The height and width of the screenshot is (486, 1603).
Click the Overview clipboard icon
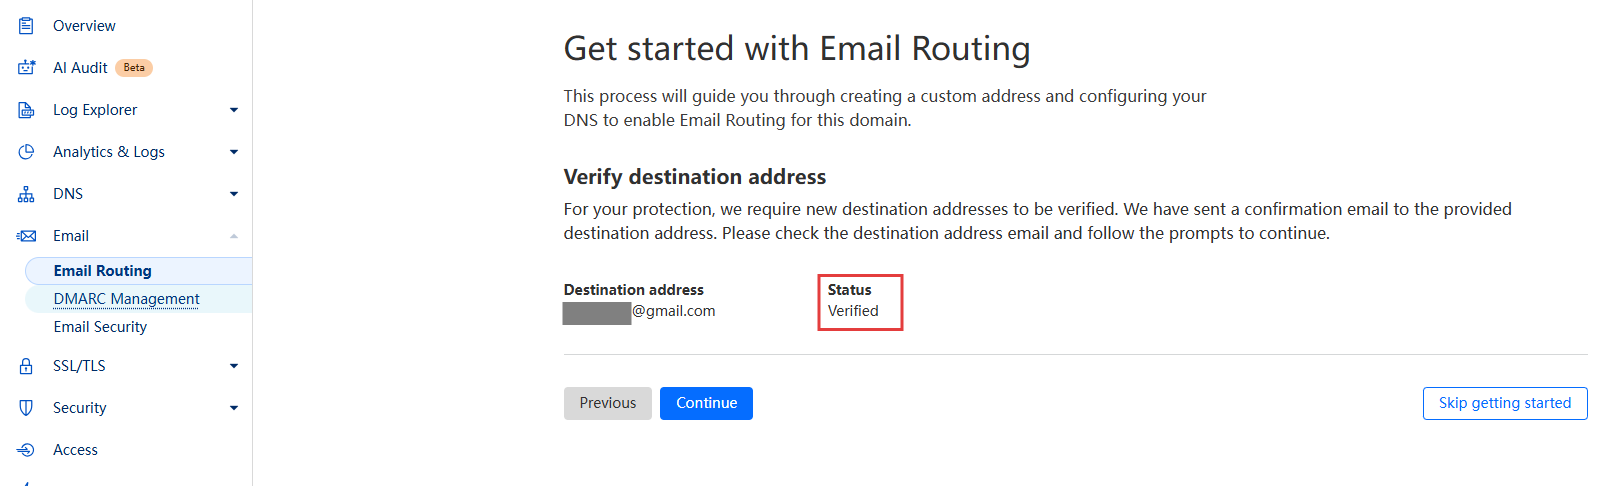26,26
